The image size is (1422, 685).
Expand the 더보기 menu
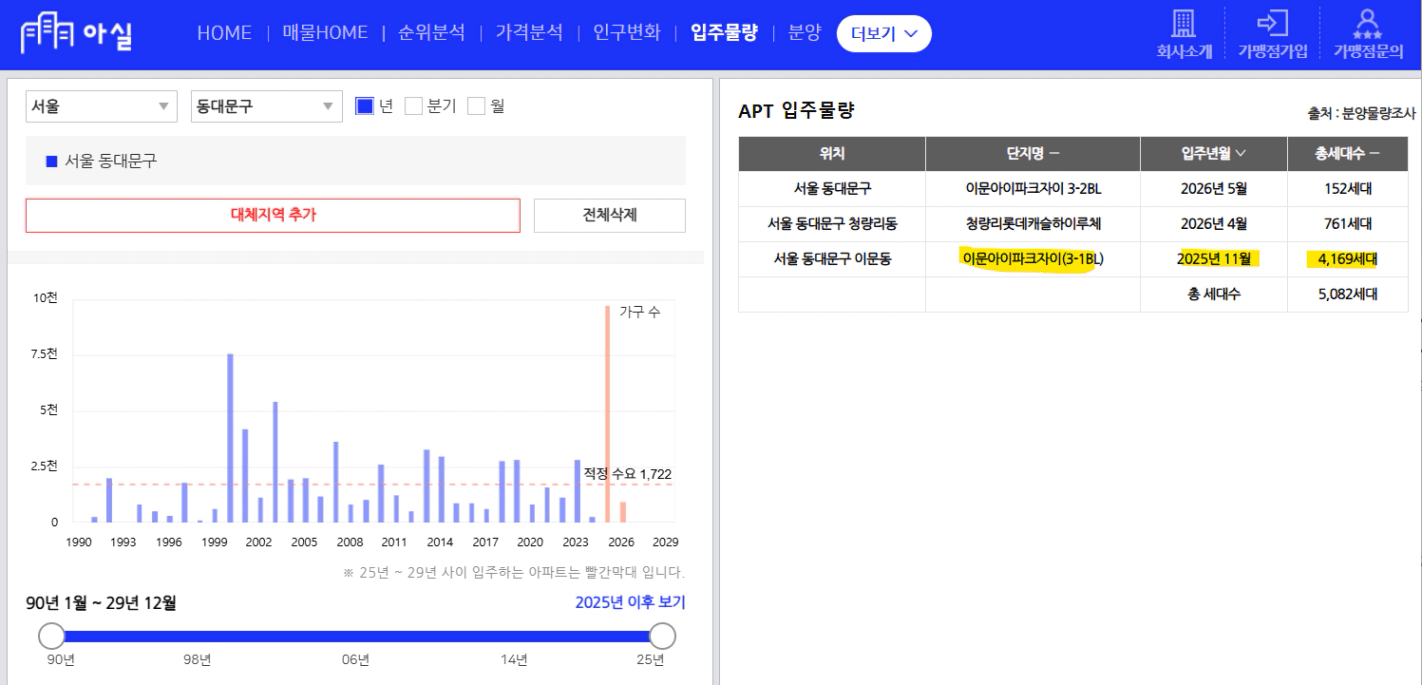click(x=884, y=33)
